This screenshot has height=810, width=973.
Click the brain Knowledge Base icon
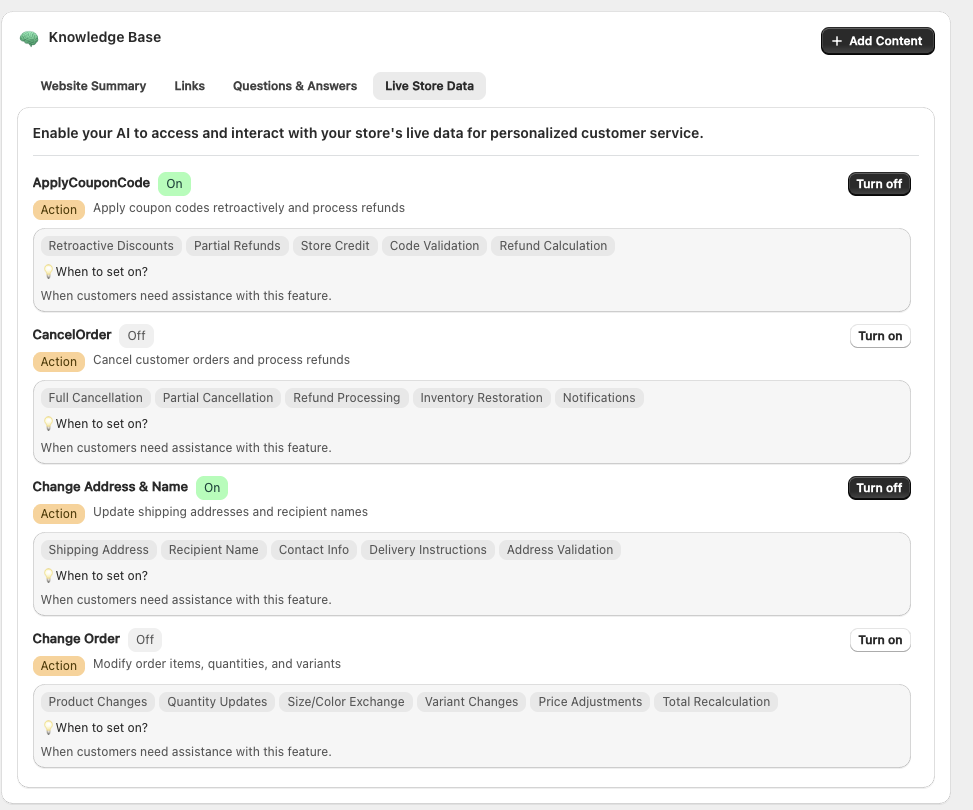point(29,38)
